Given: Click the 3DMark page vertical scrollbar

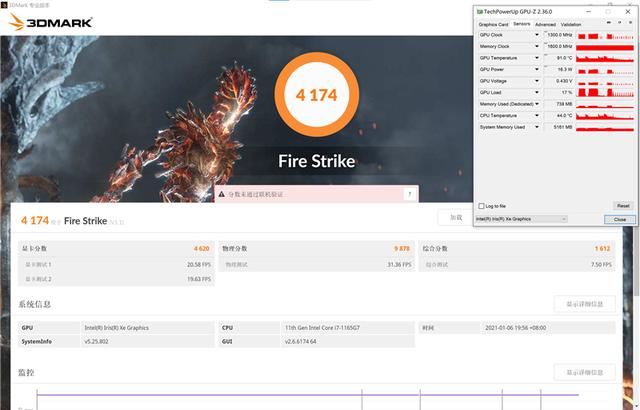Looking at the screenshot, I should tap(636, 261).
